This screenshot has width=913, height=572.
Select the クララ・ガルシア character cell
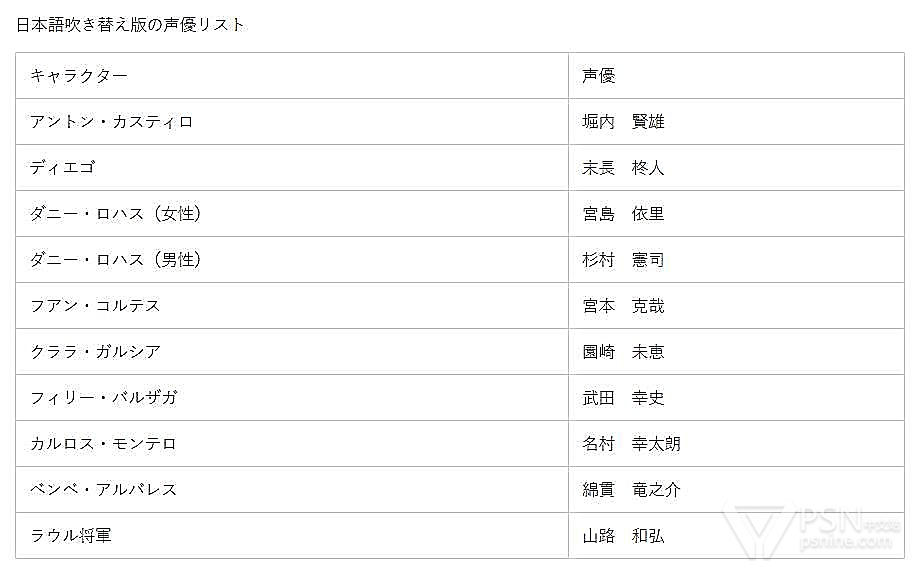point(95,352)
